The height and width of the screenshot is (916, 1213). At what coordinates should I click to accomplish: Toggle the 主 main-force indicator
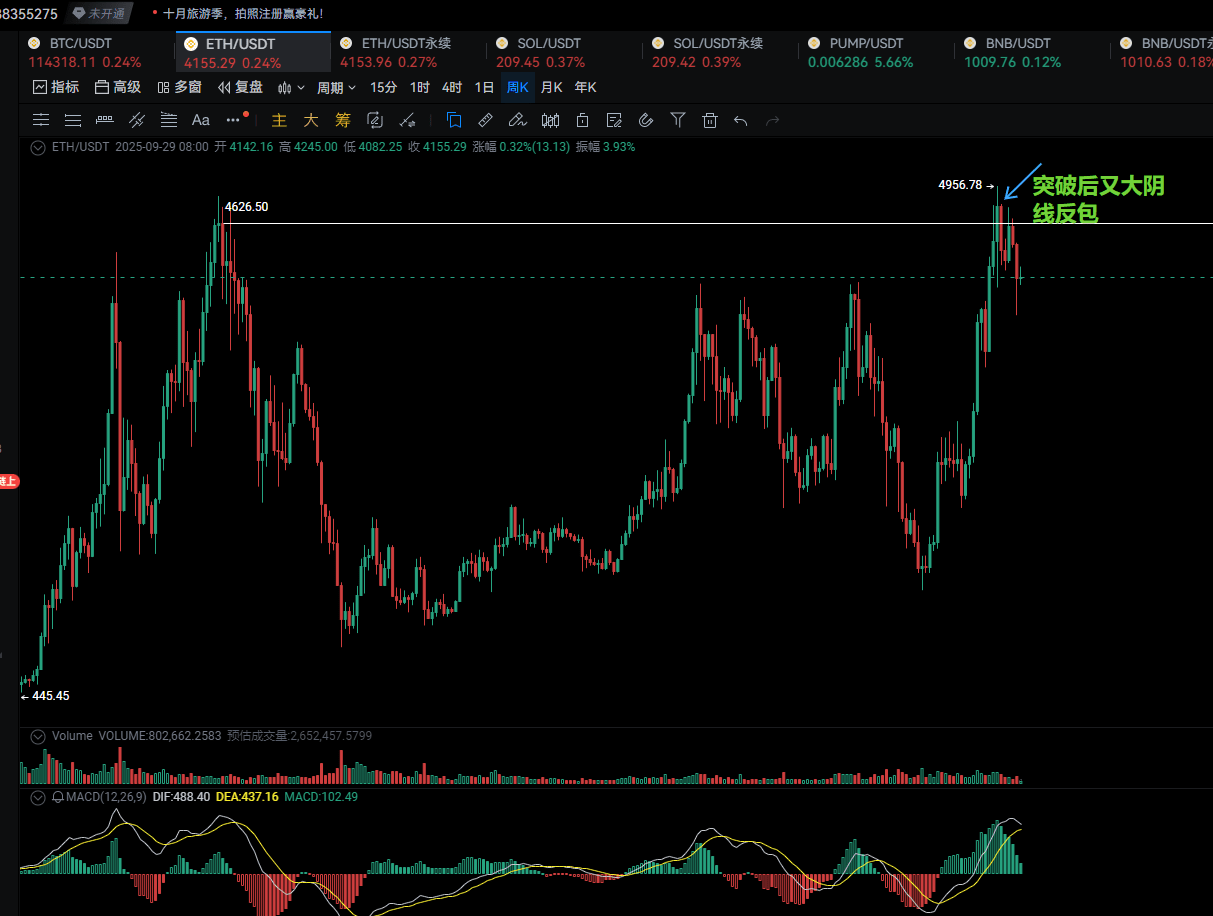click(x=279, y=120)
